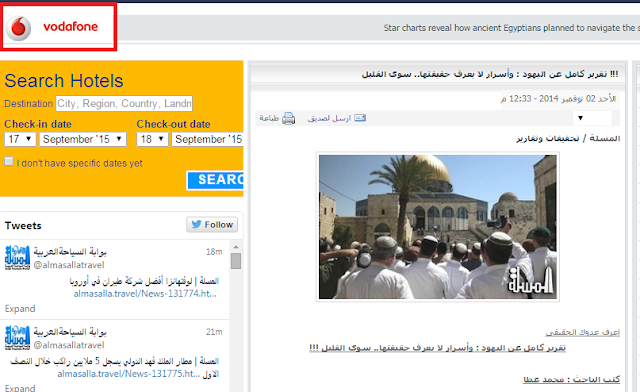Click the underlined link اعرف عدوك الحقيقي
The image size is (640, 392).
(x=582, y=332)
